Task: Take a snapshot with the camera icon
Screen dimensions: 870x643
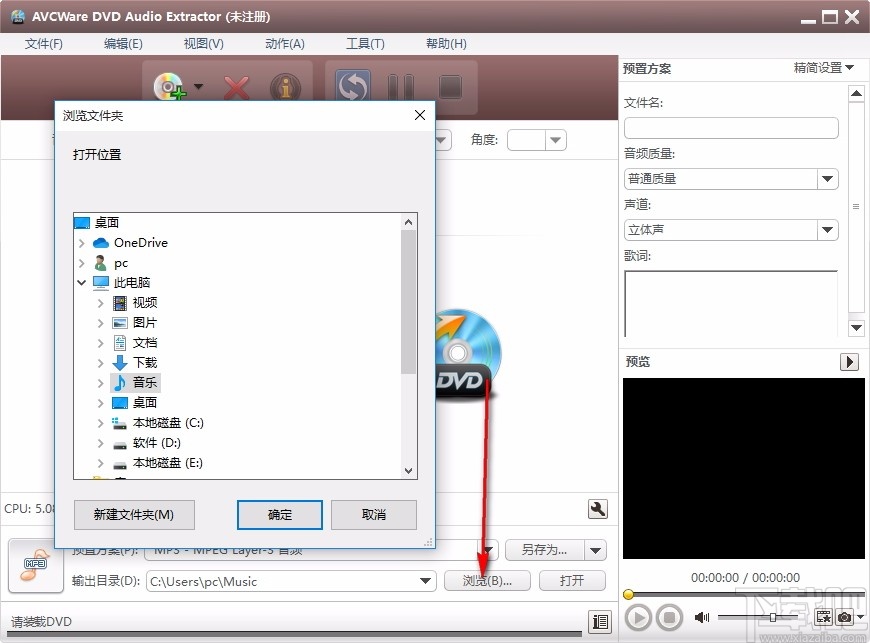Action: tap(844, 619)
